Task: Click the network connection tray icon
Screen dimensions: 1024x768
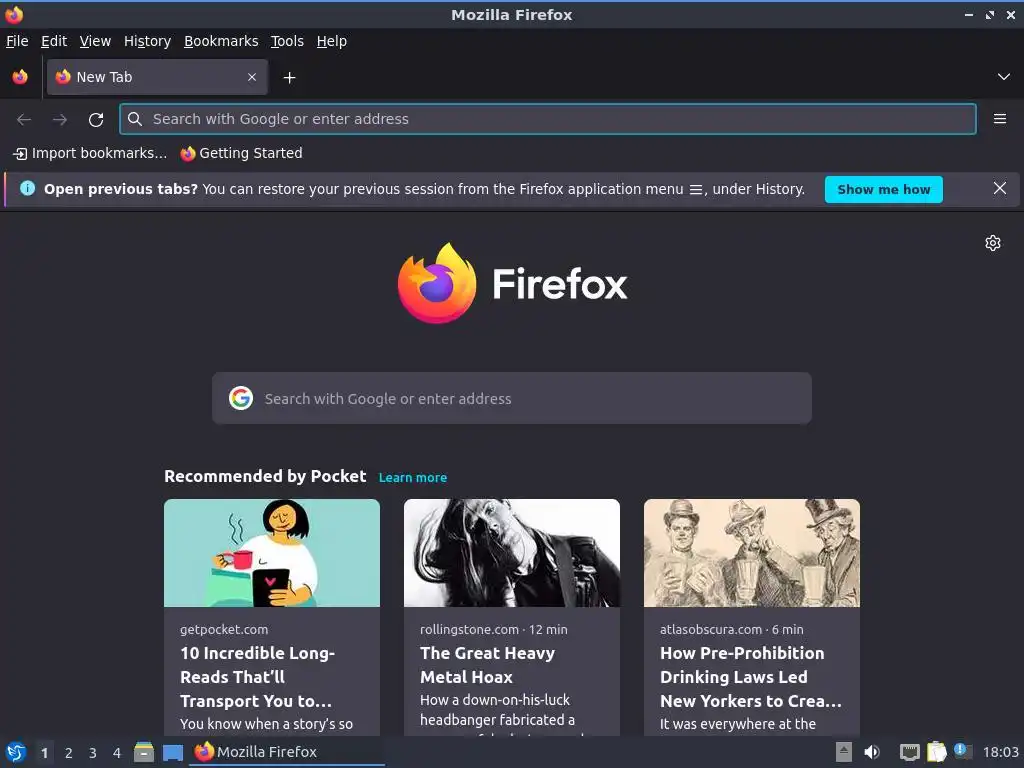Action: point(909,752)
